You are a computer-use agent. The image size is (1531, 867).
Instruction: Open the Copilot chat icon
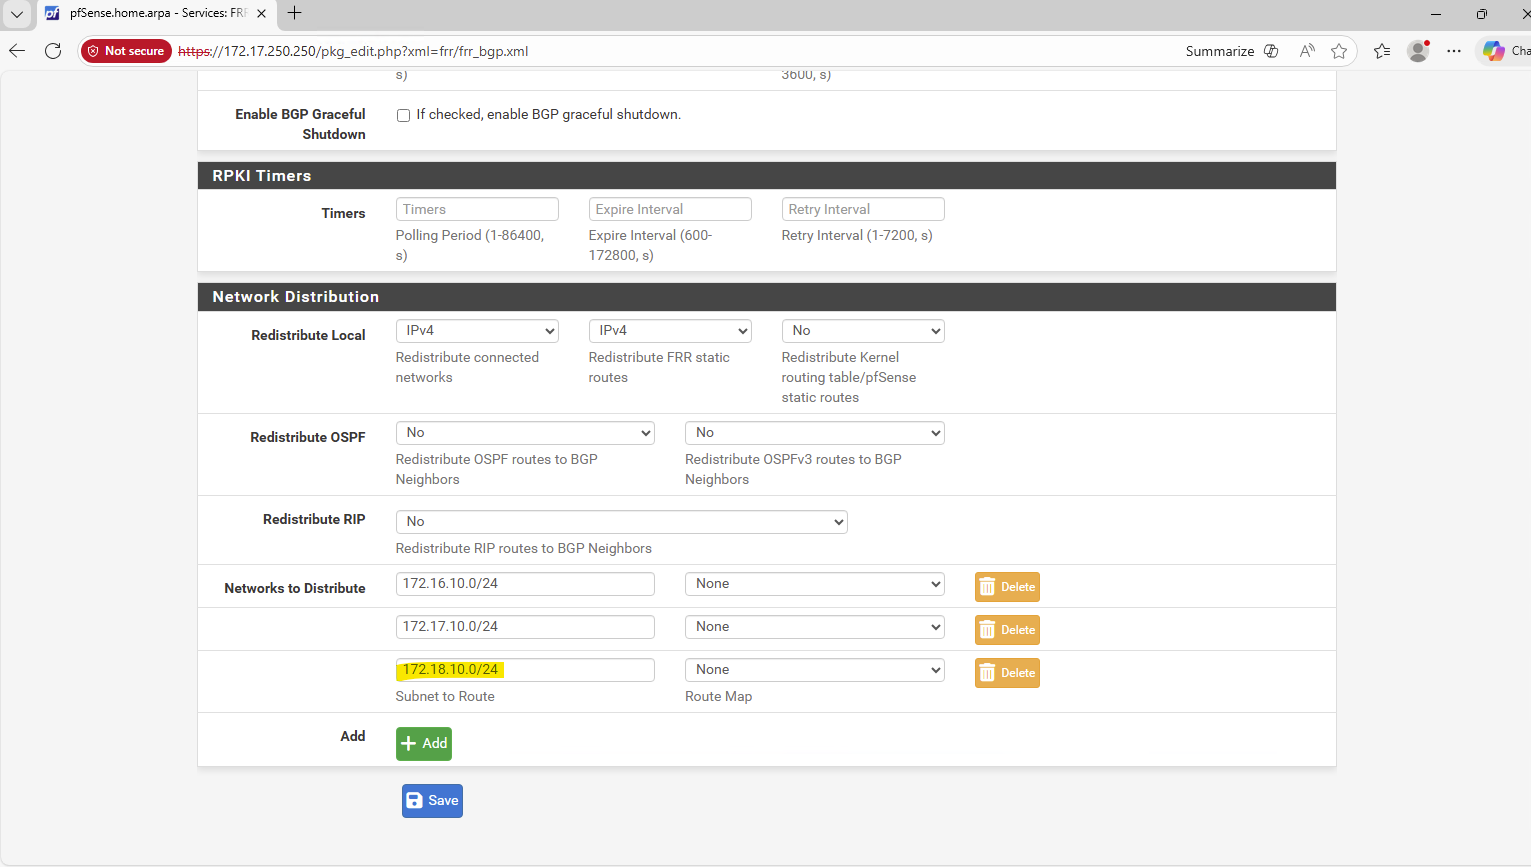tap(1494, 51)
